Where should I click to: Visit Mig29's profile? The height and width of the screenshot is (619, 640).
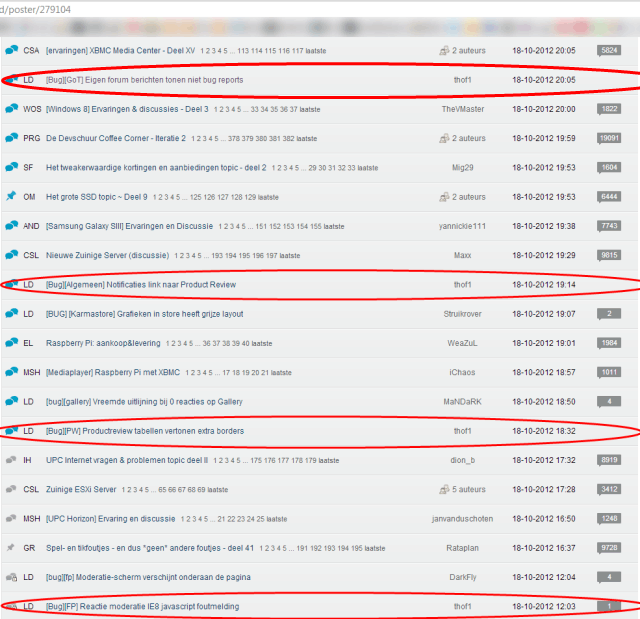(462, 168)
